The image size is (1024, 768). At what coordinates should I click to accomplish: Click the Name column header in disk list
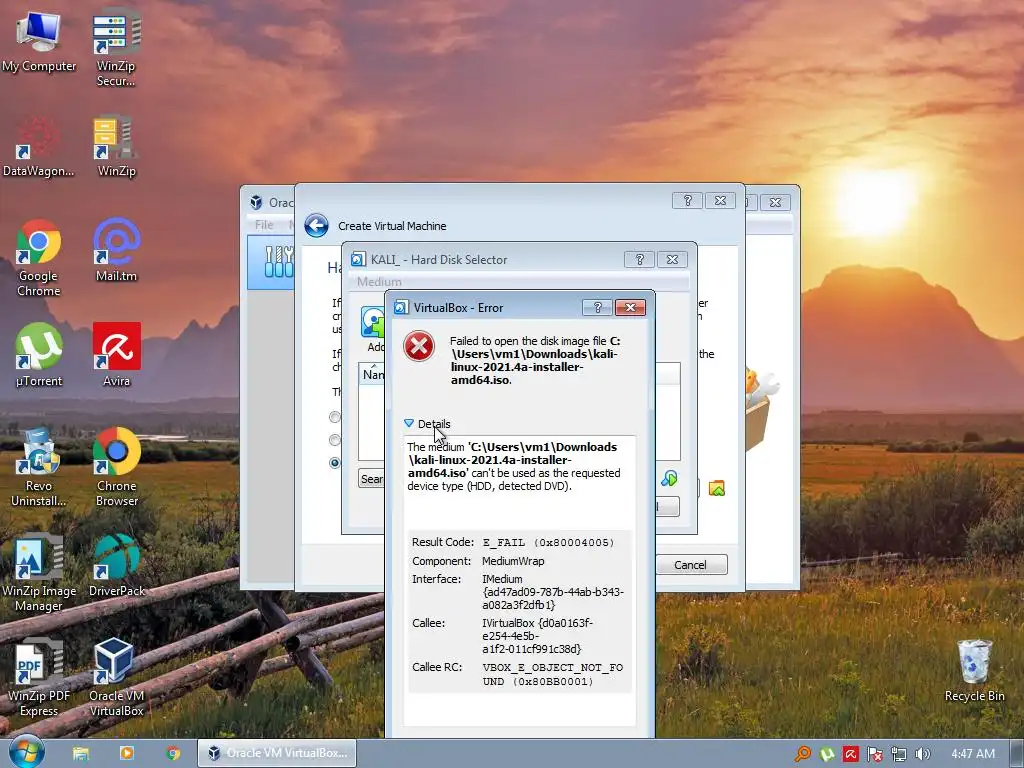point(373,374)
